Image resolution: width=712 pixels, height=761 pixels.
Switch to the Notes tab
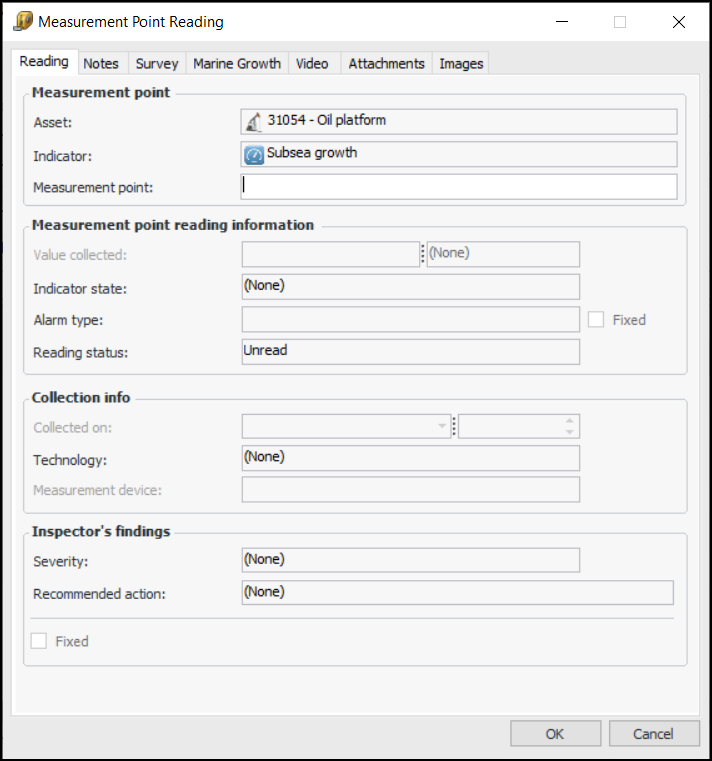(101, 64)
